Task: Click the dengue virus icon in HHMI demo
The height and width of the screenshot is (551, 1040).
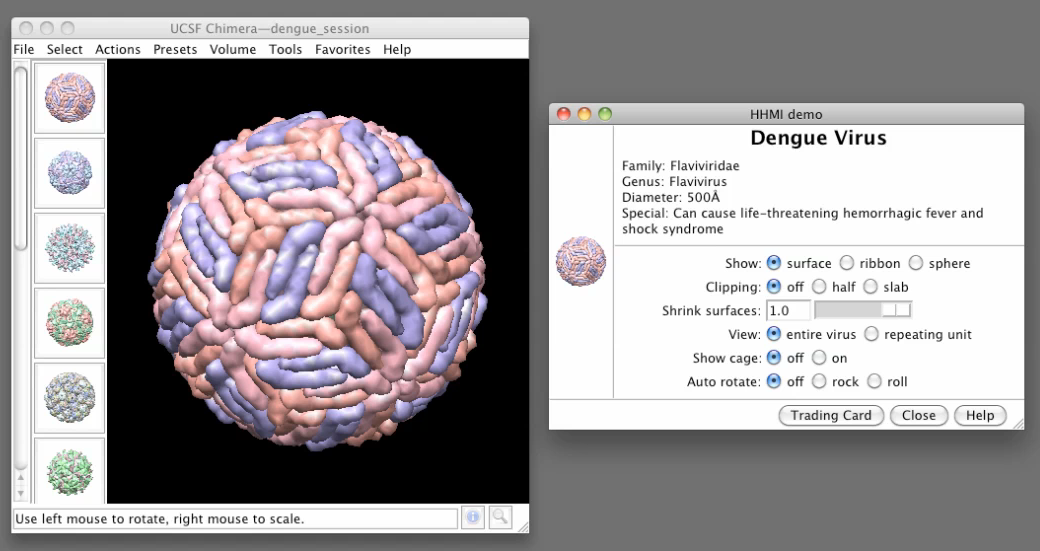Action: click(581, 261)
